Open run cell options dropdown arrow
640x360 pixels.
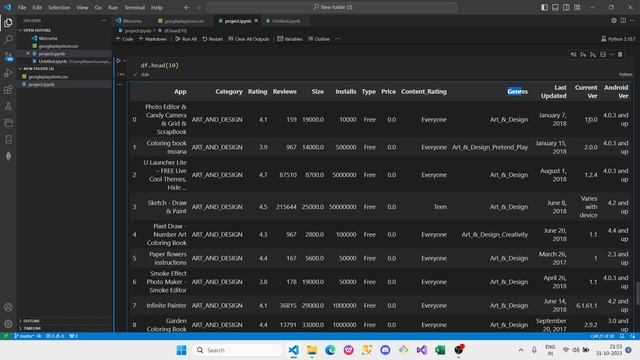click(124, 61)
